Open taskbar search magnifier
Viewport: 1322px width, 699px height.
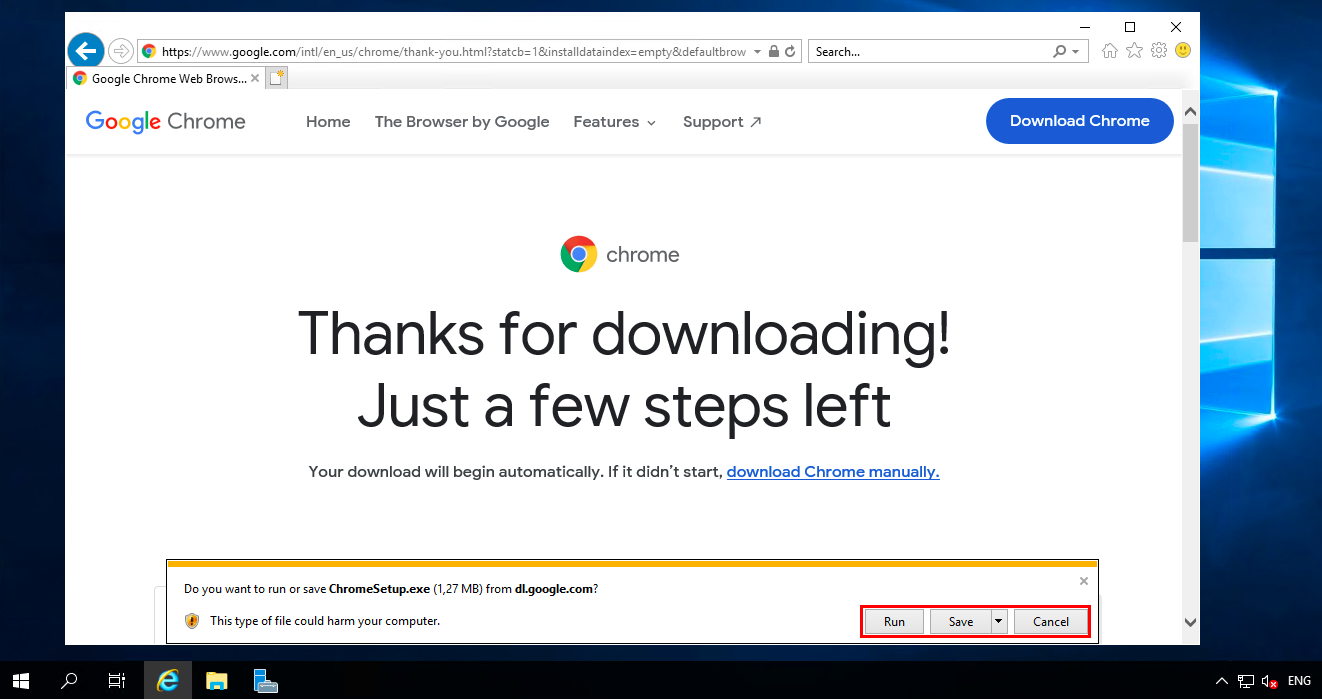pos(69,681)
